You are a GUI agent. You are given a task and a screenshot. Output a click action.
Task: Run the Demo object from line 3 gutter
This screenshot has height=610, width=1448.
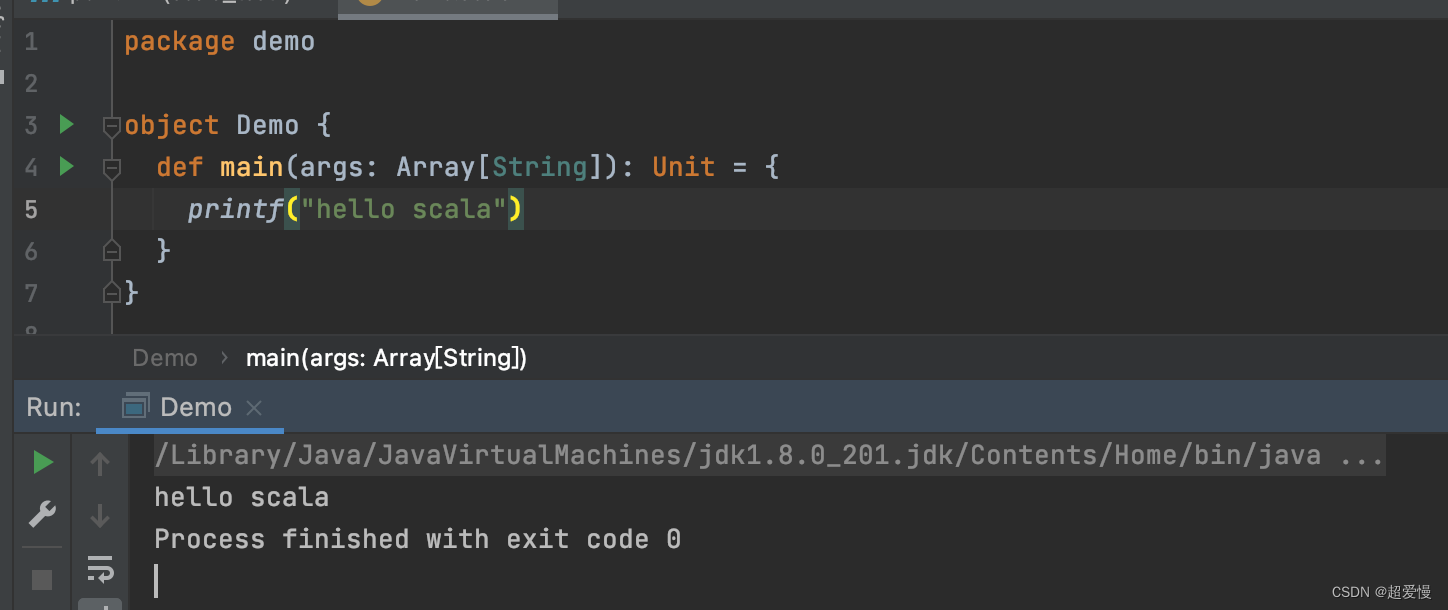pos(67,124)
